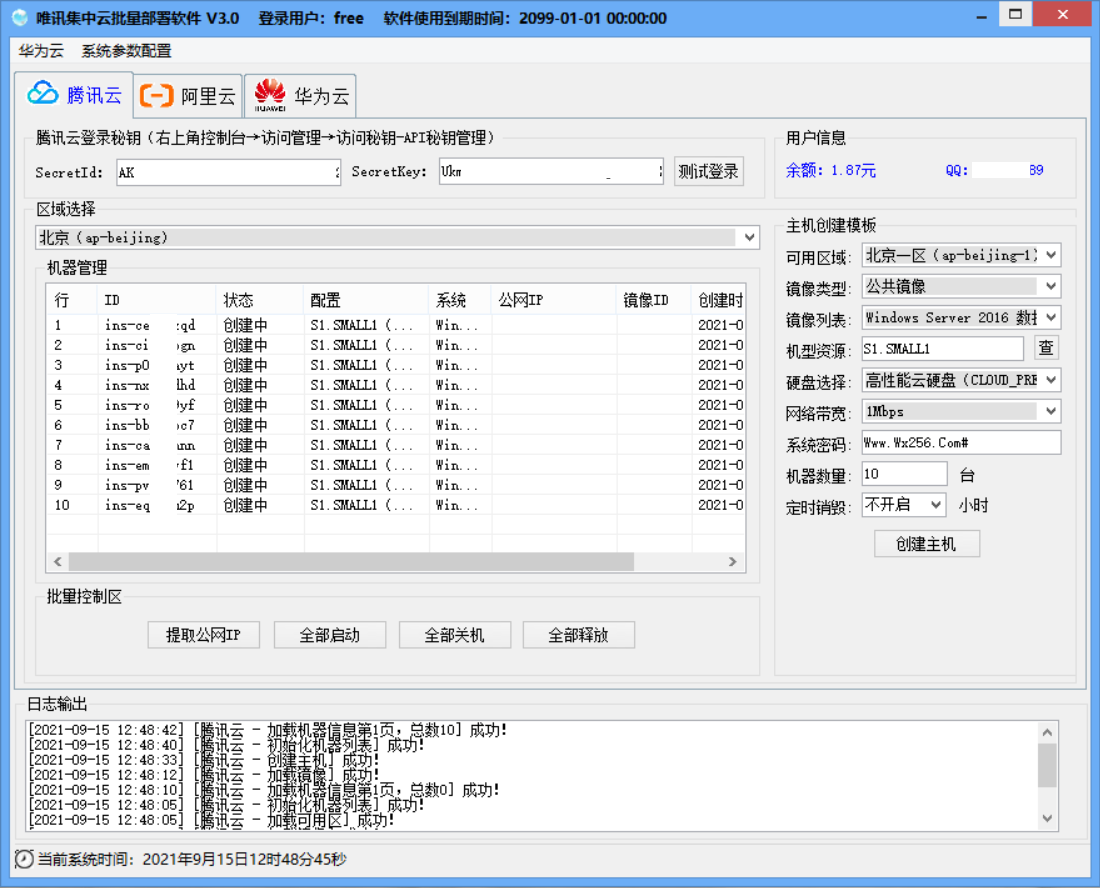This screenshot has height=888, width=1100.
Task: Expand the 网络带宽 1Mbps dropdown
Action: point(1050,411)
